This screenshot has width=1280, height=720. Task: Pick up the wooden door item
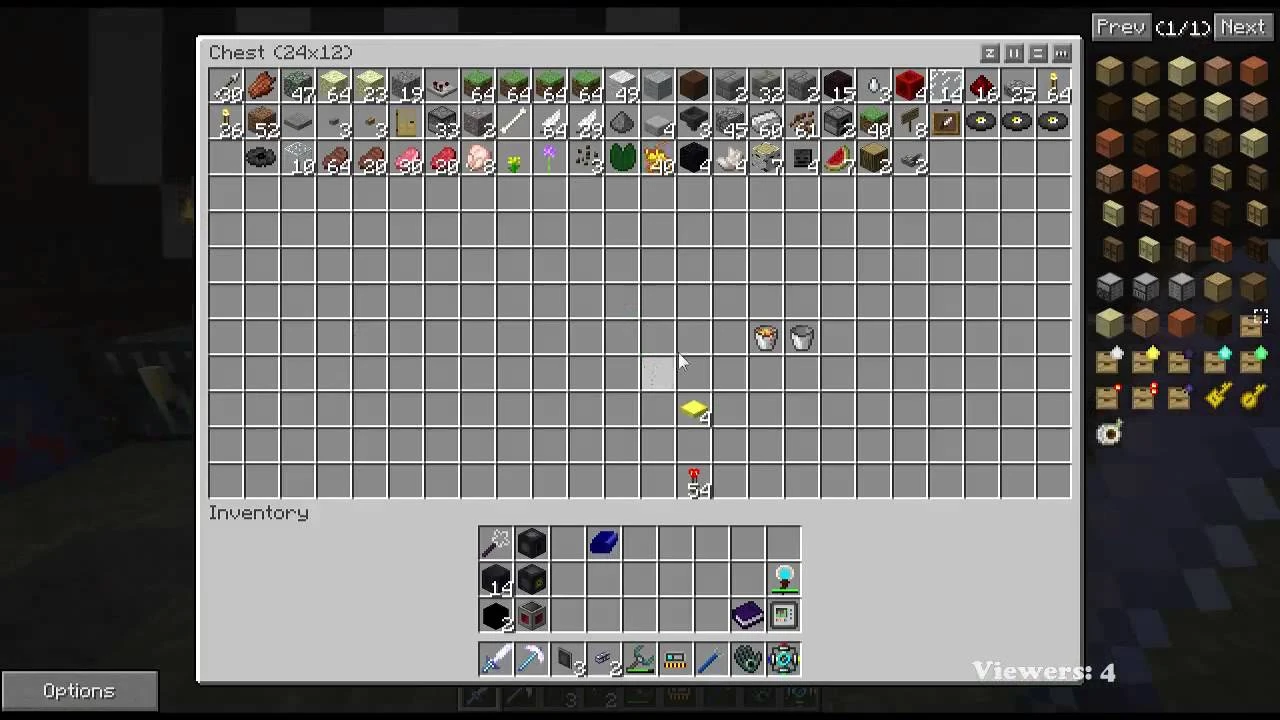pyautogui.click(x=406, y=123)
